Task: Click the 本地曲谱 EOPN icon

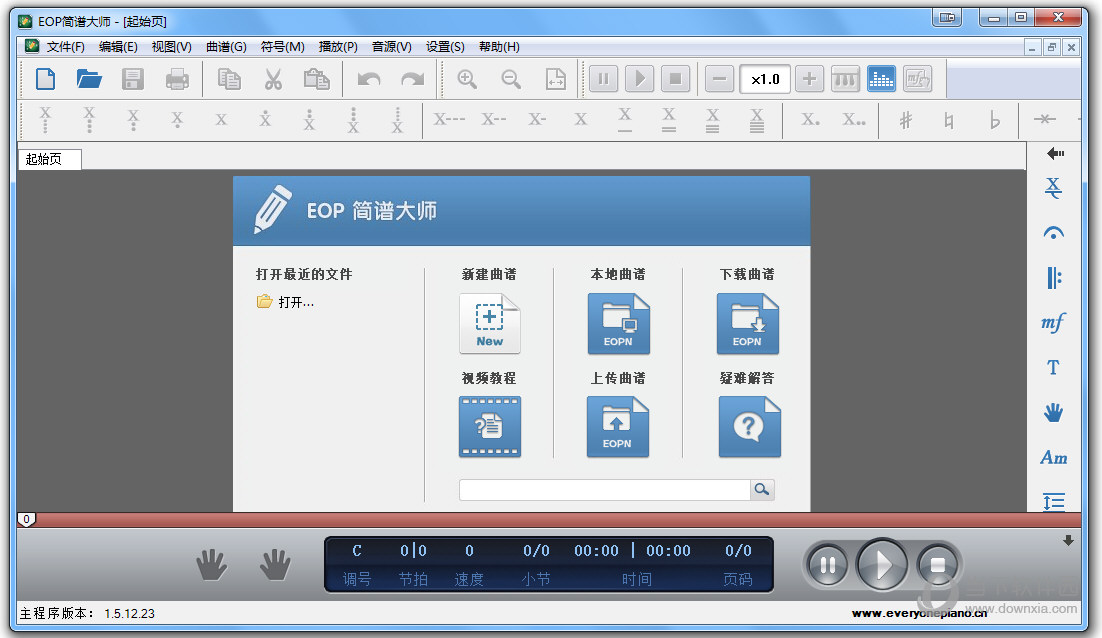Action: click(618, 323)
